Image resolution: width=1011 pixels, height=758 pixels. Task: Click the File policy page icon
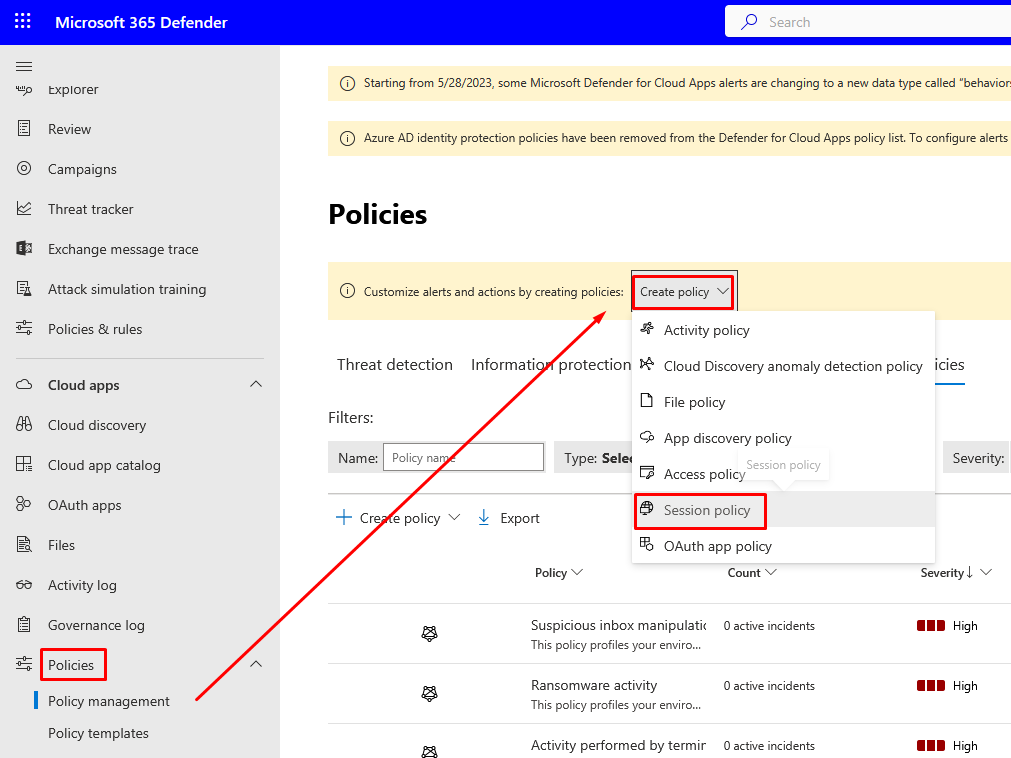647,401
